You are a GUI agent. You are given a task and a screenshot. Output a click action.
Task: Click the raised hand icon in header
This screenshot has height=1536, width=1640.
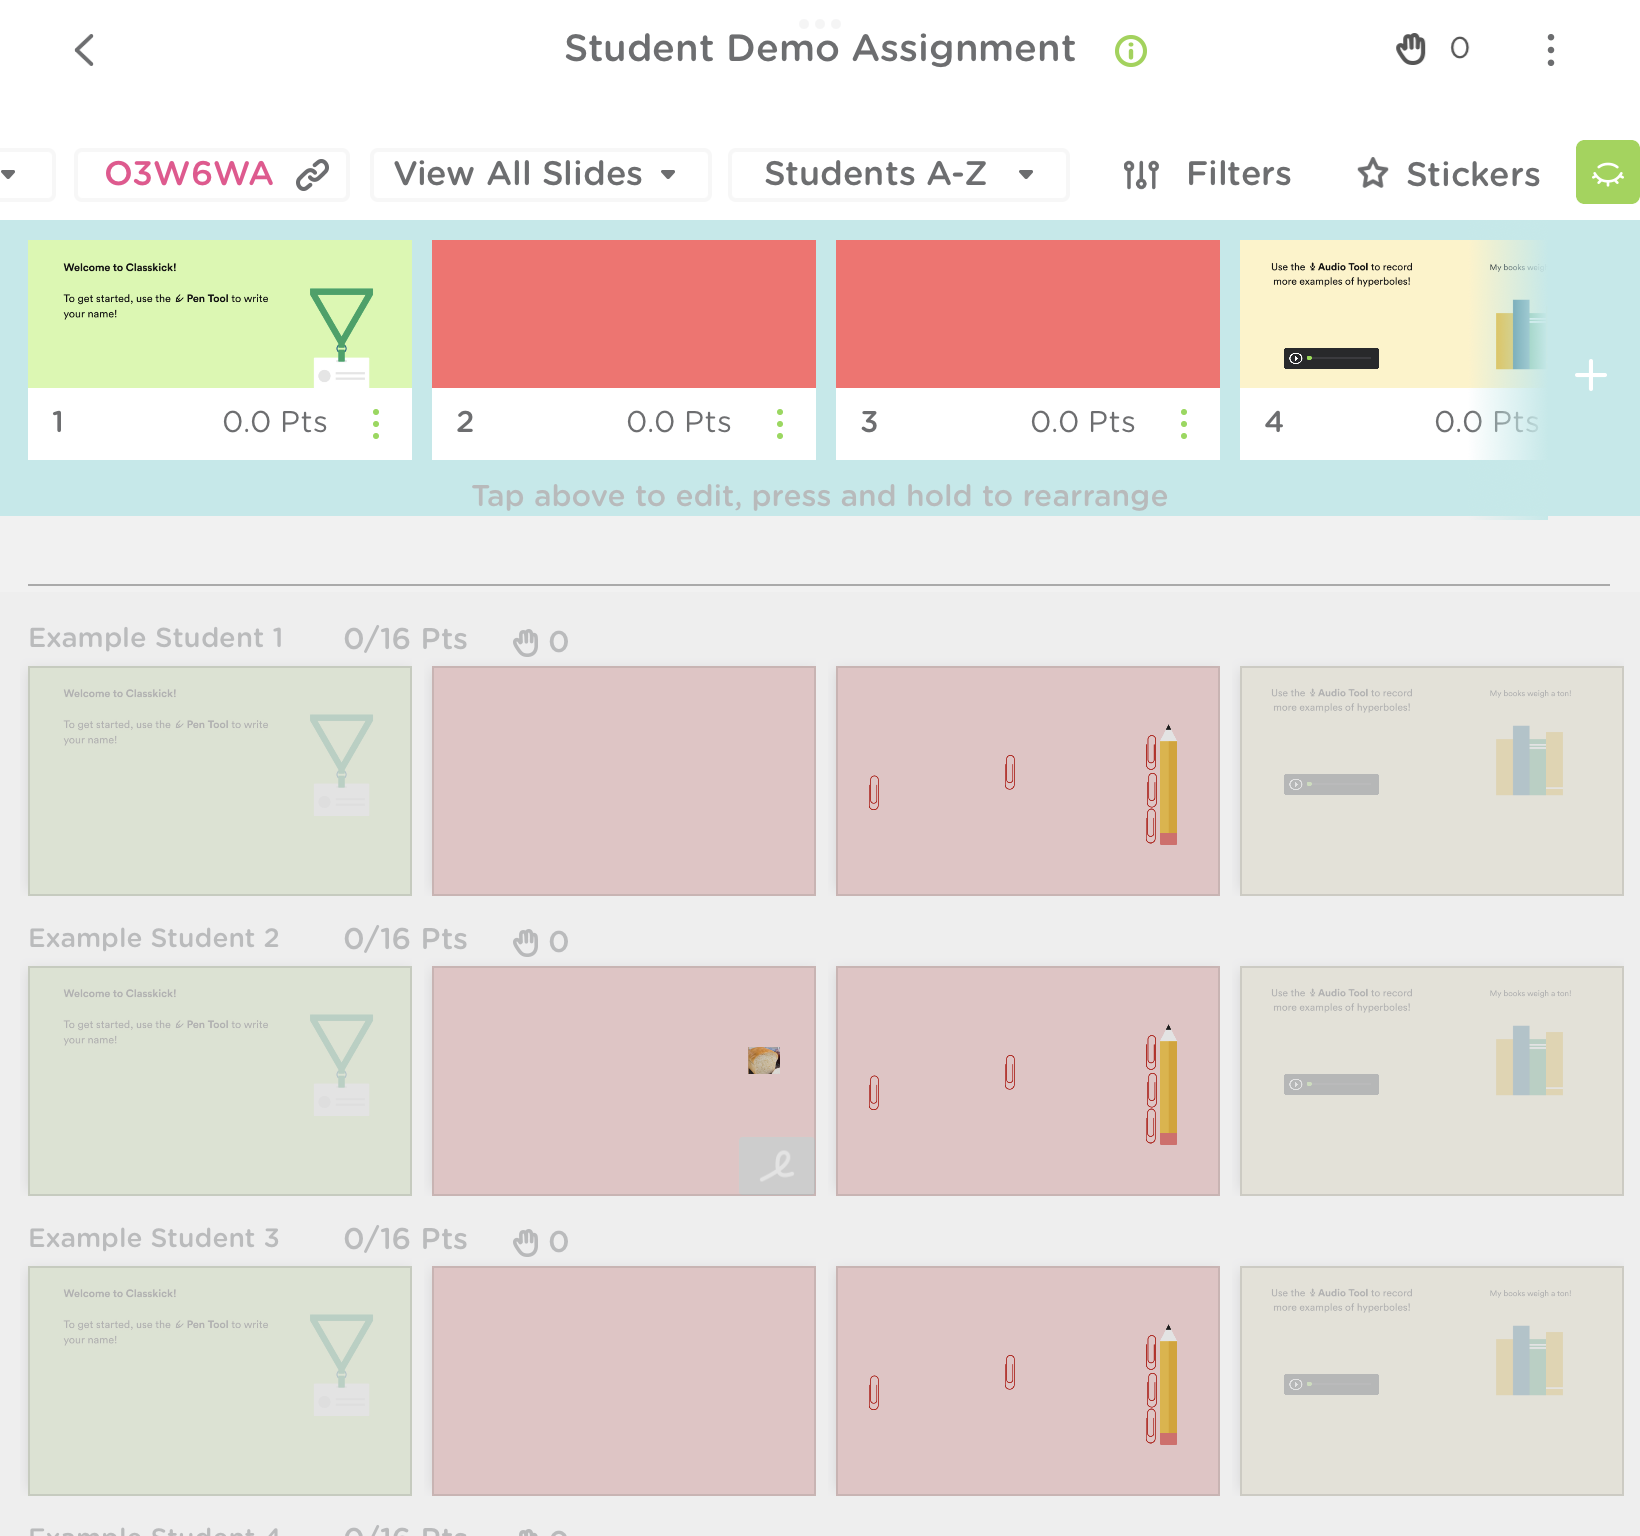(x=1411, y=49)
